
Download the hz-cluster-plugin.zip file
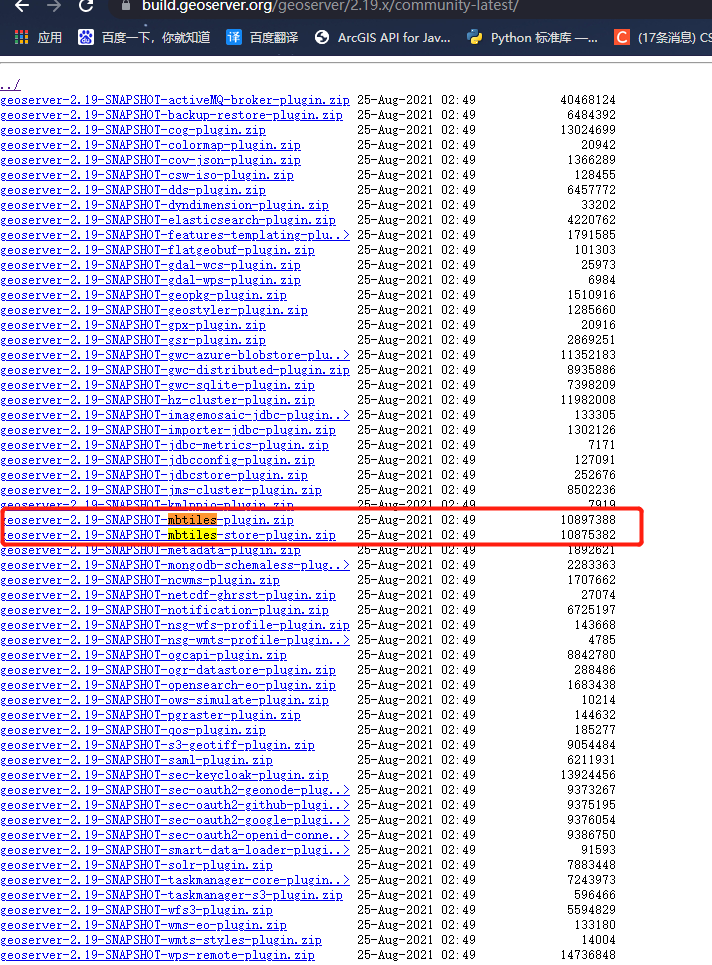click(x=158, y=400)
